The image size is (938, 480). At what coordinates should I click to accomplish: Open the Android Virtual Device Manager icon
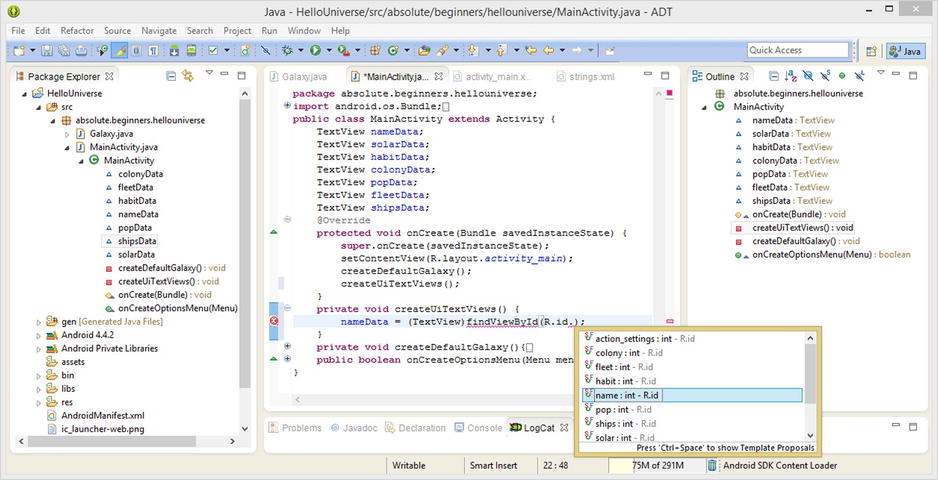(191, 51)
